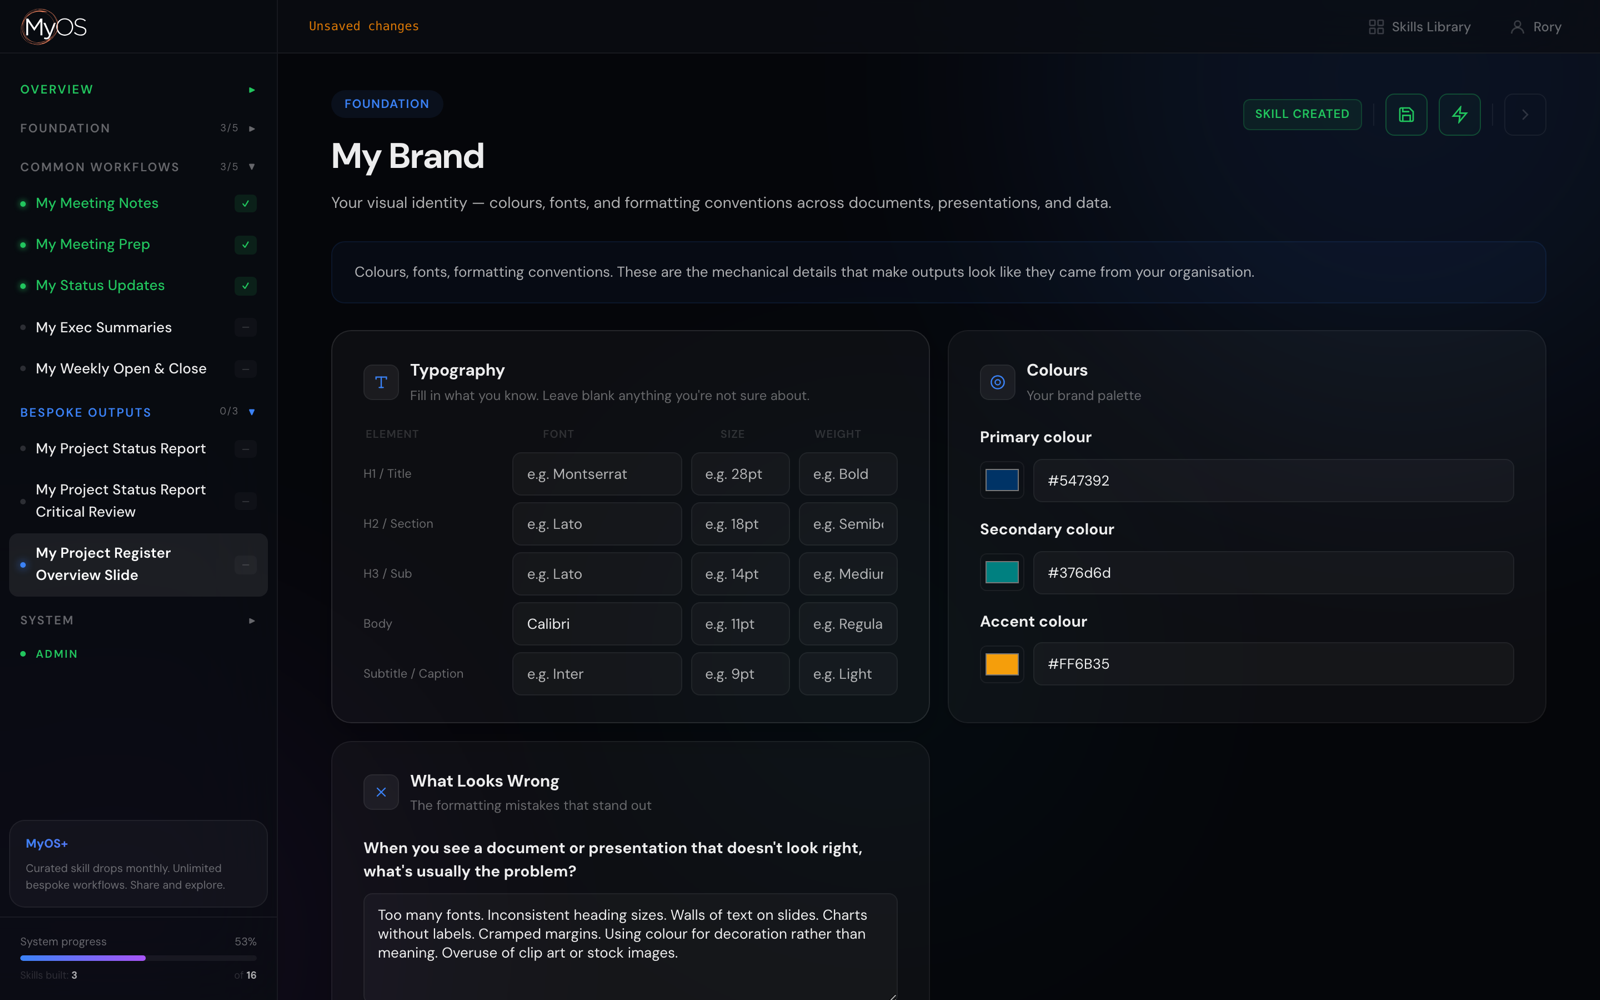This screenshot has height=1000, width=1600.
Task: Click the Subtitle / Caption weight field
Action: click(x=848, y=674)
